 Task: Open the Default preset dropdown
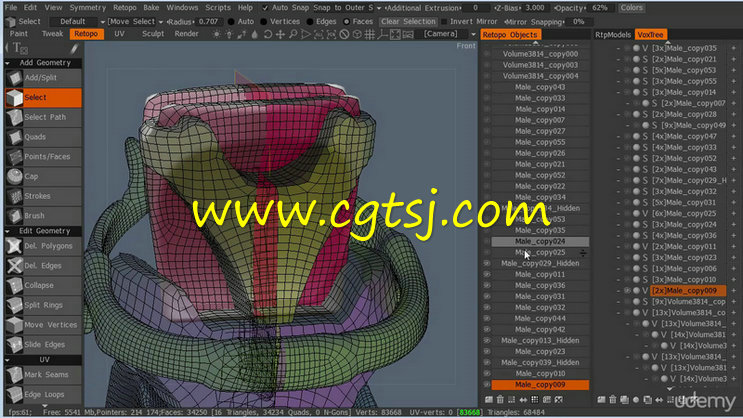[x=78, y=22]
